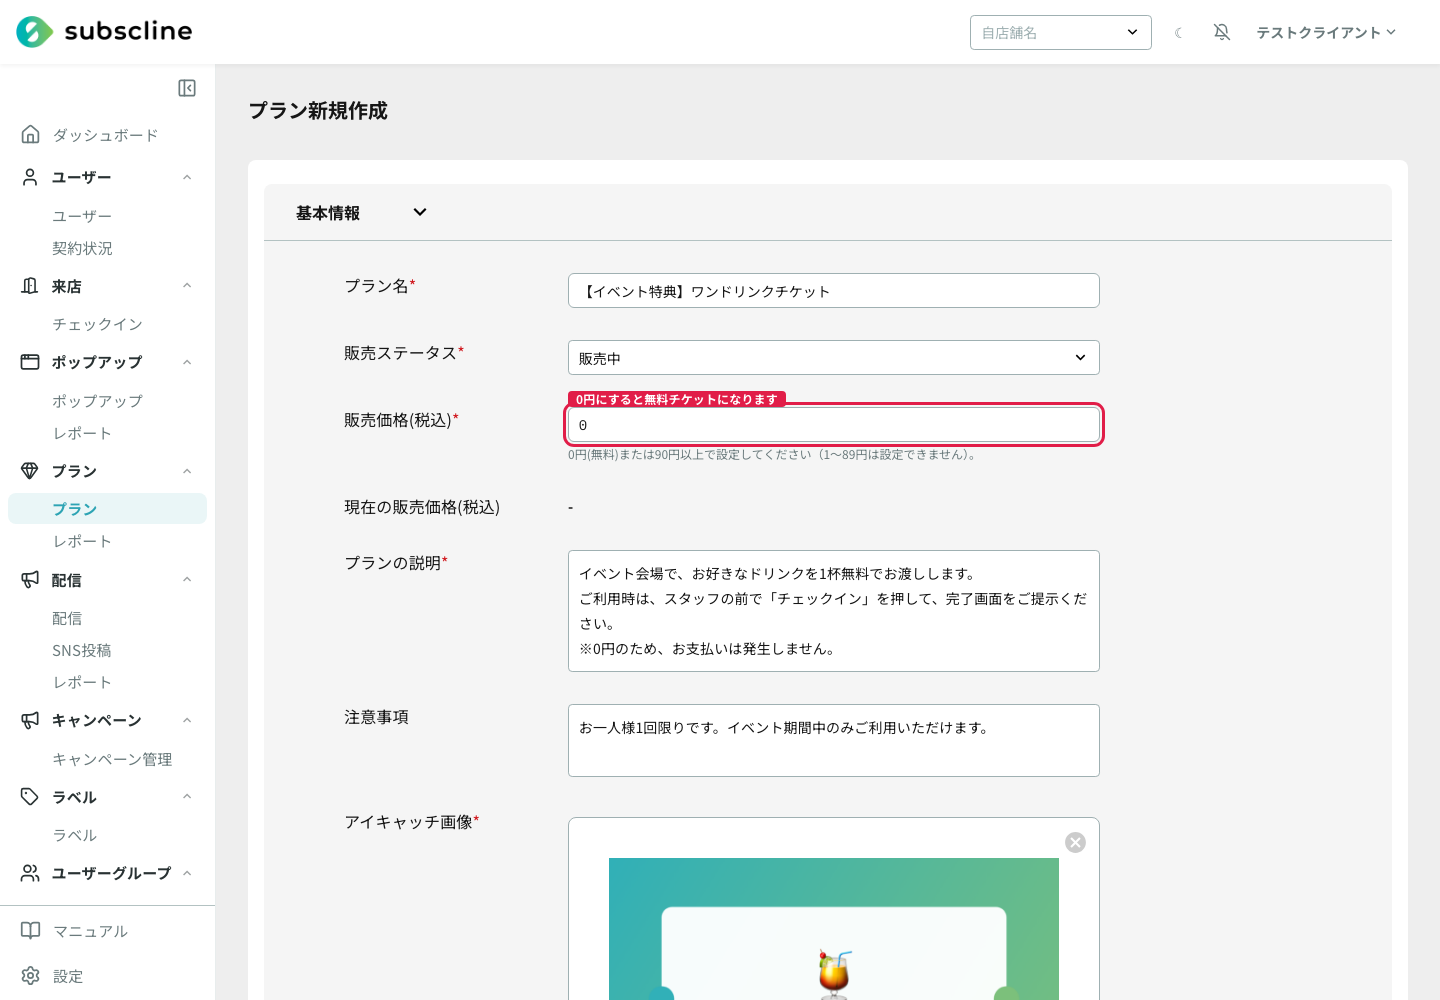Click the ポップアップ window icon
Viewport: 1440px width, 1000px height.
point(31,362)
